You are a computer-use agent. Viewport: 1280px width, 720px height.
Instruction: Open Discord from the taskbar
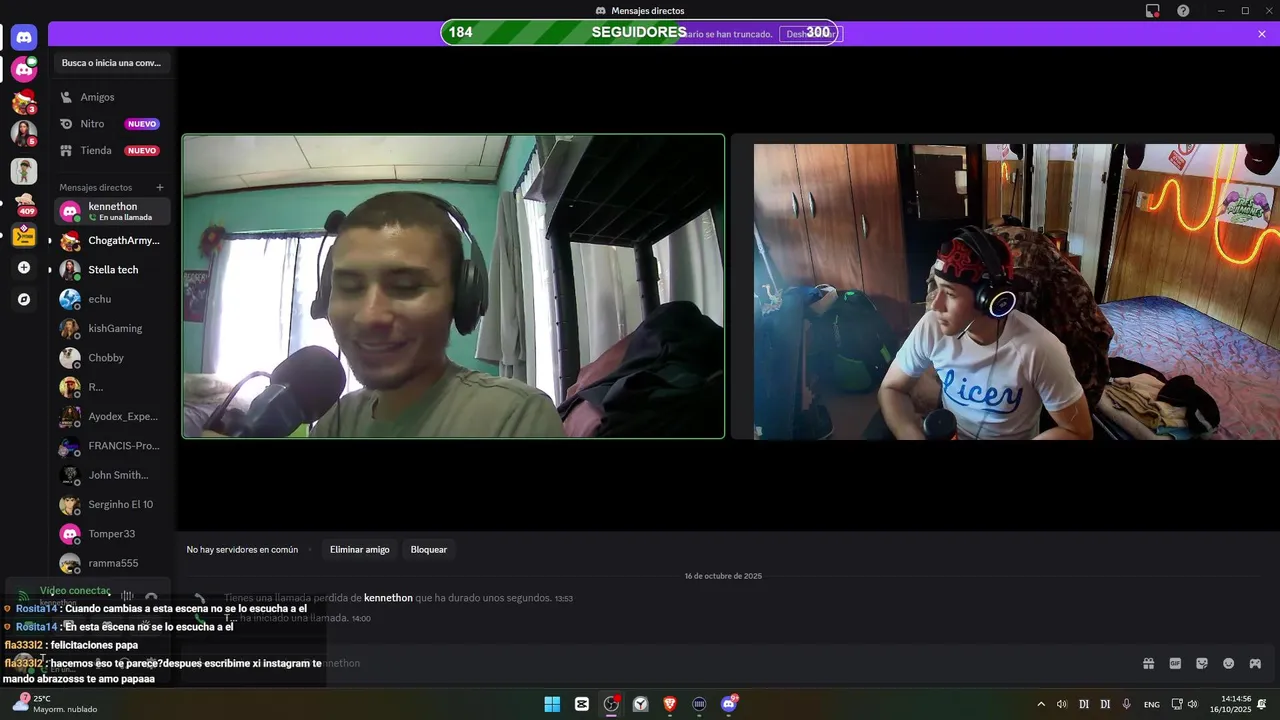[x=729, y=704]
